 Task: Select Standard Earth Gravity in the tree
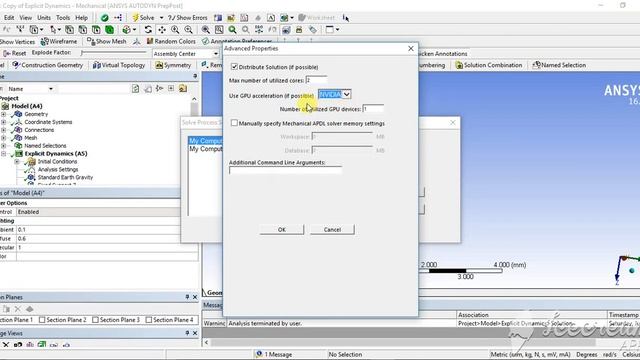65,178
